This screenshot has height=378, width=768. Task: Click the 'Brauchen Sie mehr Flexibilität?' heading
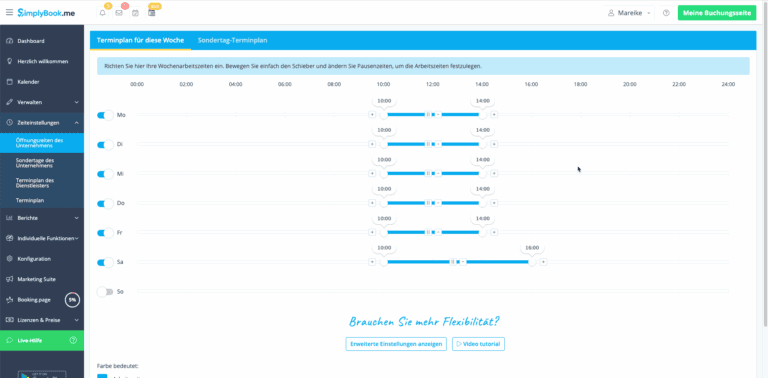pos(424,322)
